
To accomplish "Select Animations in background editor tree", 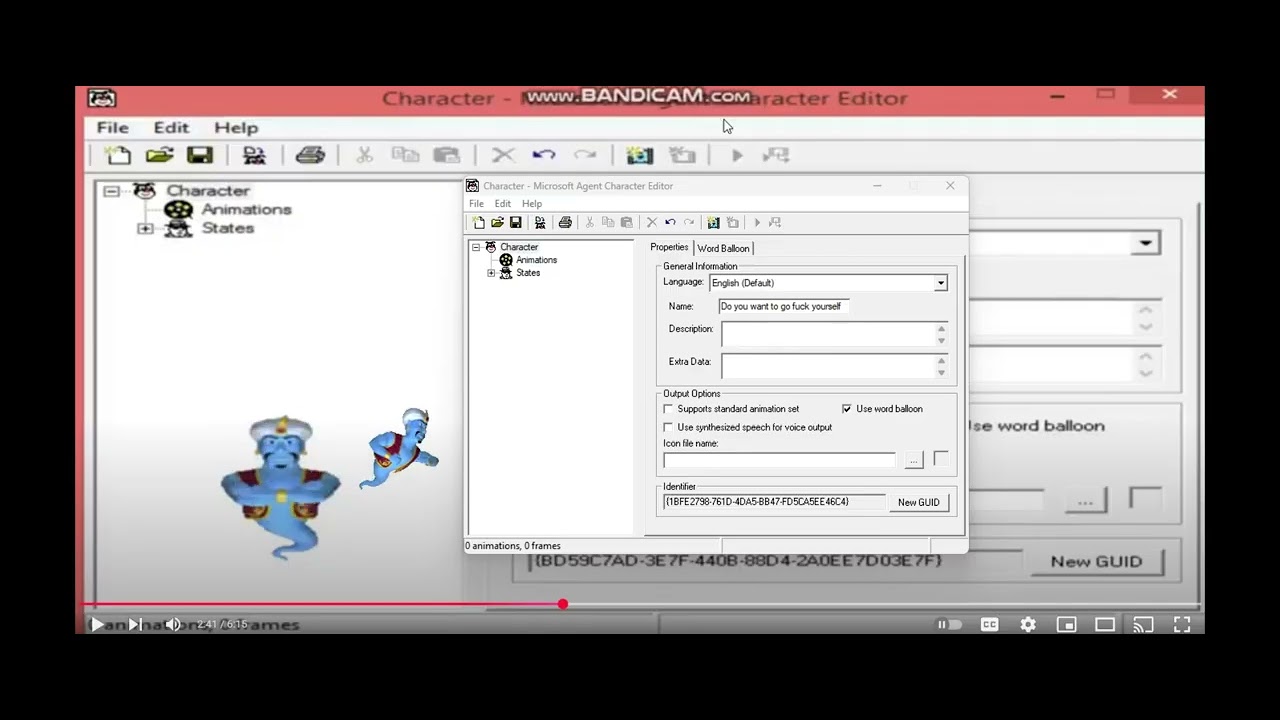I will (246, 210).
